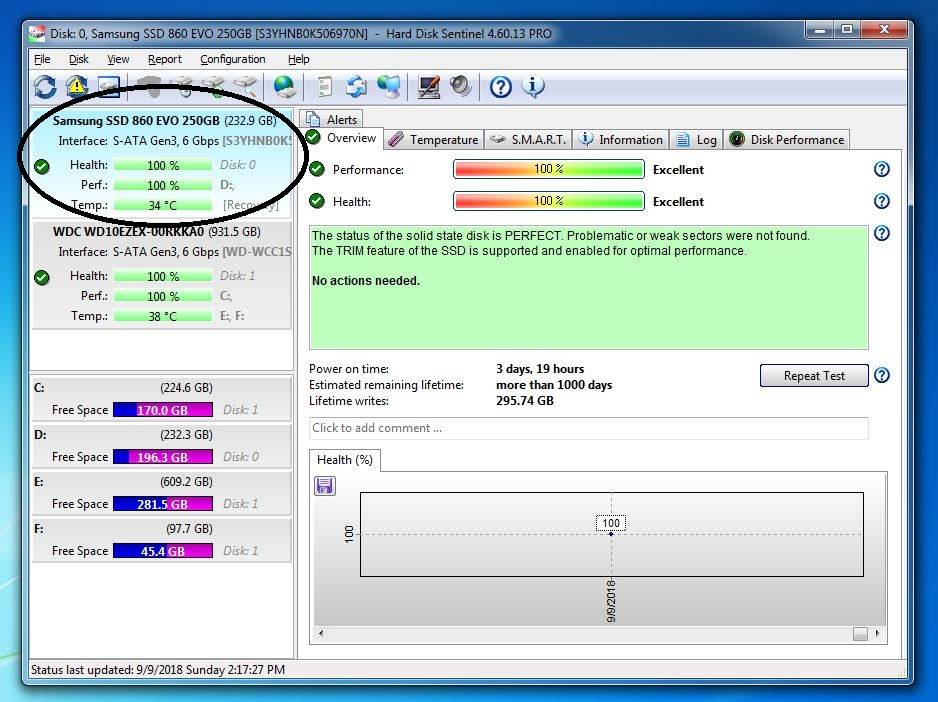This screenshot has height=702, width=938.
Task: Click the graph horizontal scrollbar thumb
Action: pos(860,633)
